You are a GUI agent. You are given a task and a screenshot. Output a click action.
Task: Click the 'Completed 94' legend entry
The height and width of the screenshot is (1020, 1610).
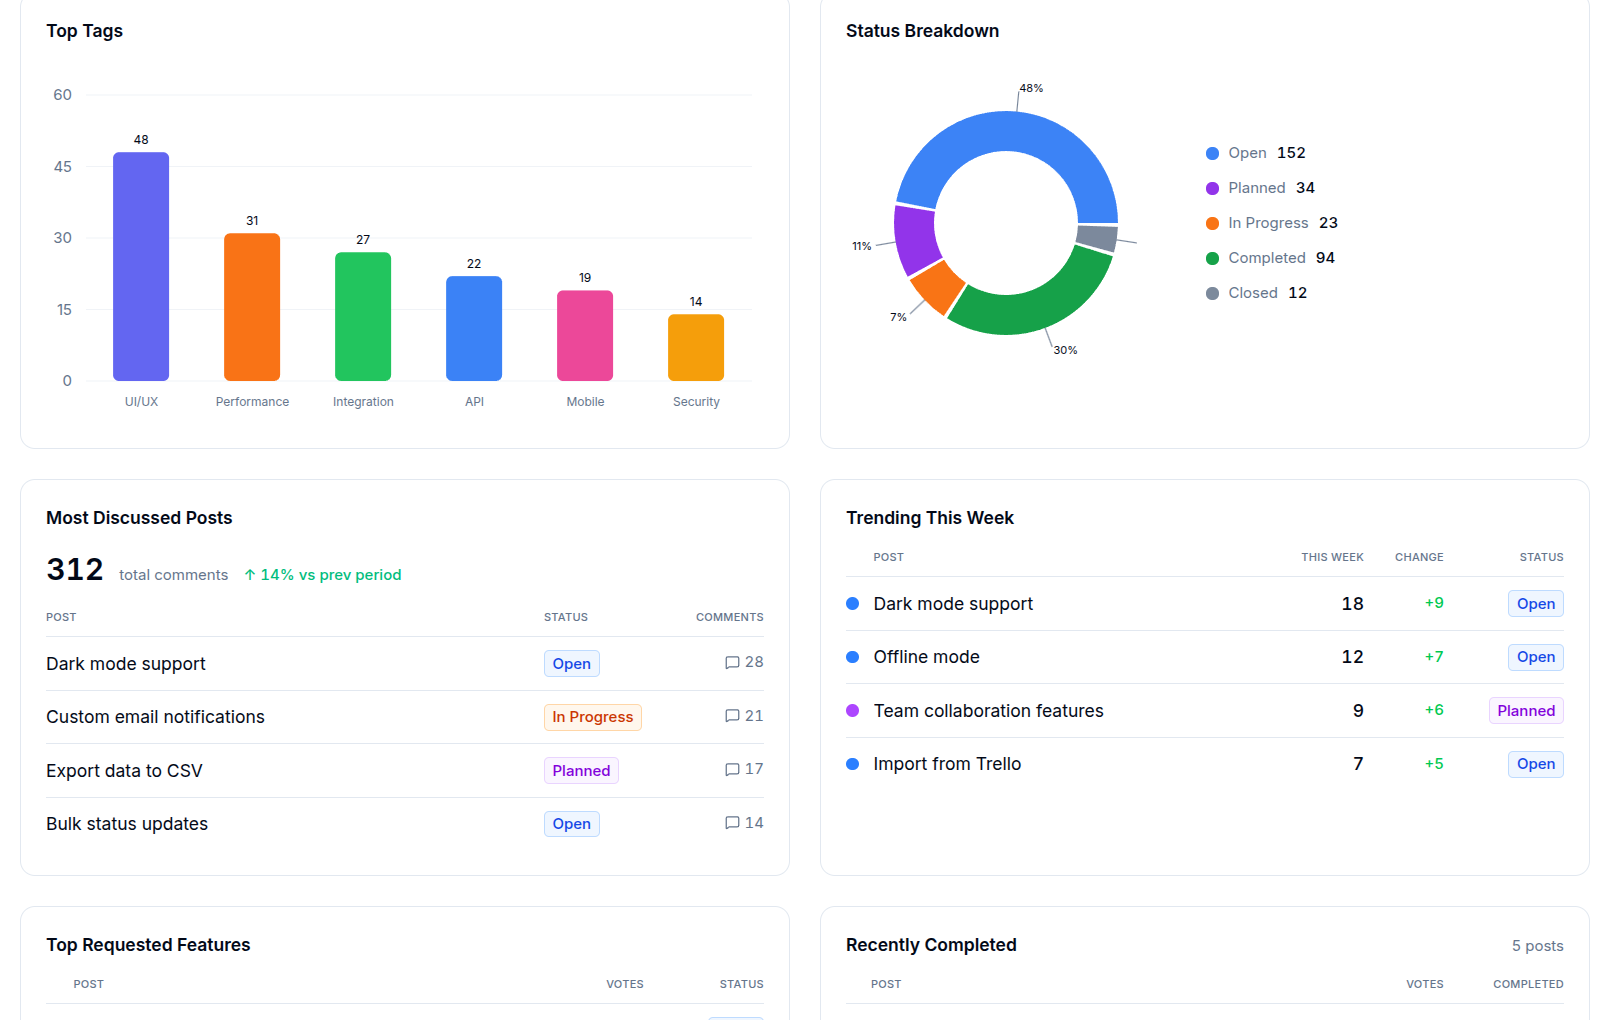(1270, 258)
